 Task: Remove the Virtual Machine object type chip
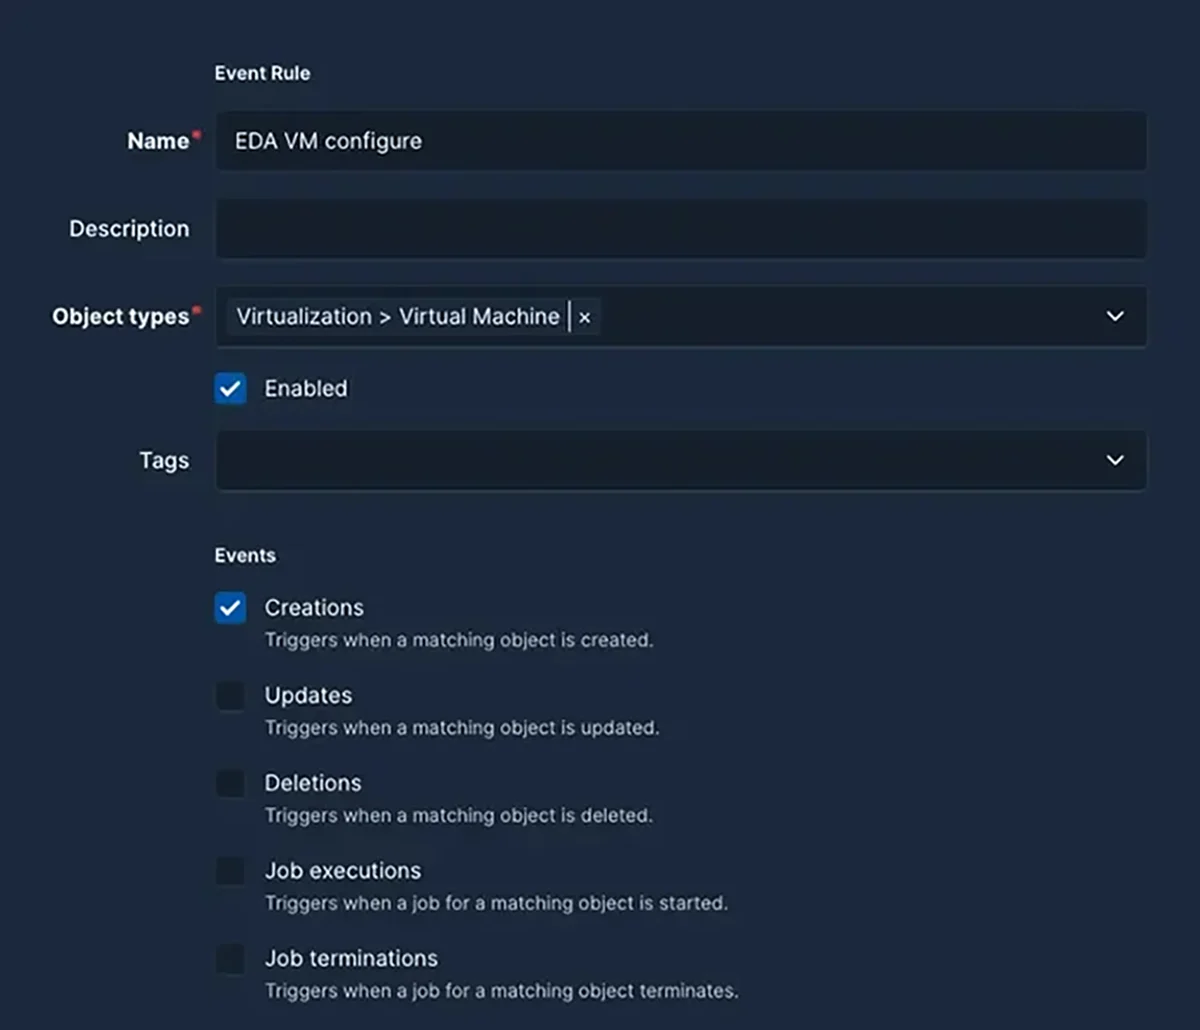pos(585,317)
